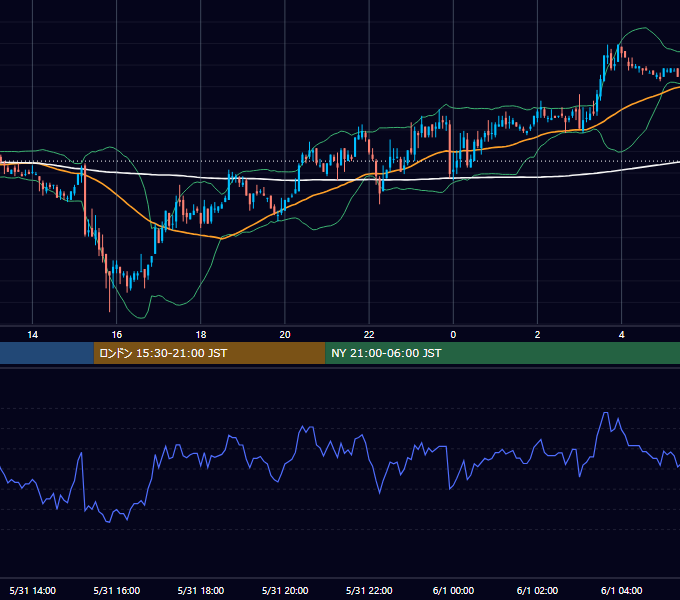Click the blue session bar before London
The width and height of the screenshot is (680, 600).
tap(47, 353)
